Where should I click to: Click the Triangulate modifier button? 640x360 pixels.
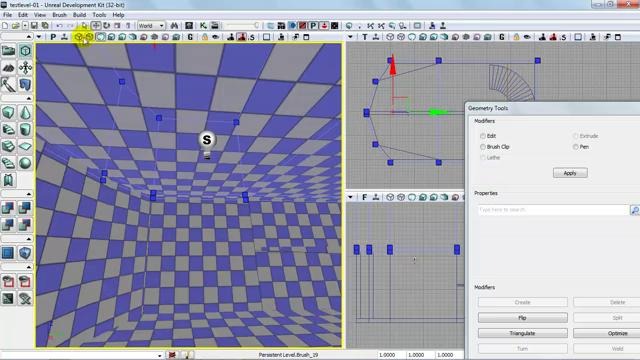[522, 333]
